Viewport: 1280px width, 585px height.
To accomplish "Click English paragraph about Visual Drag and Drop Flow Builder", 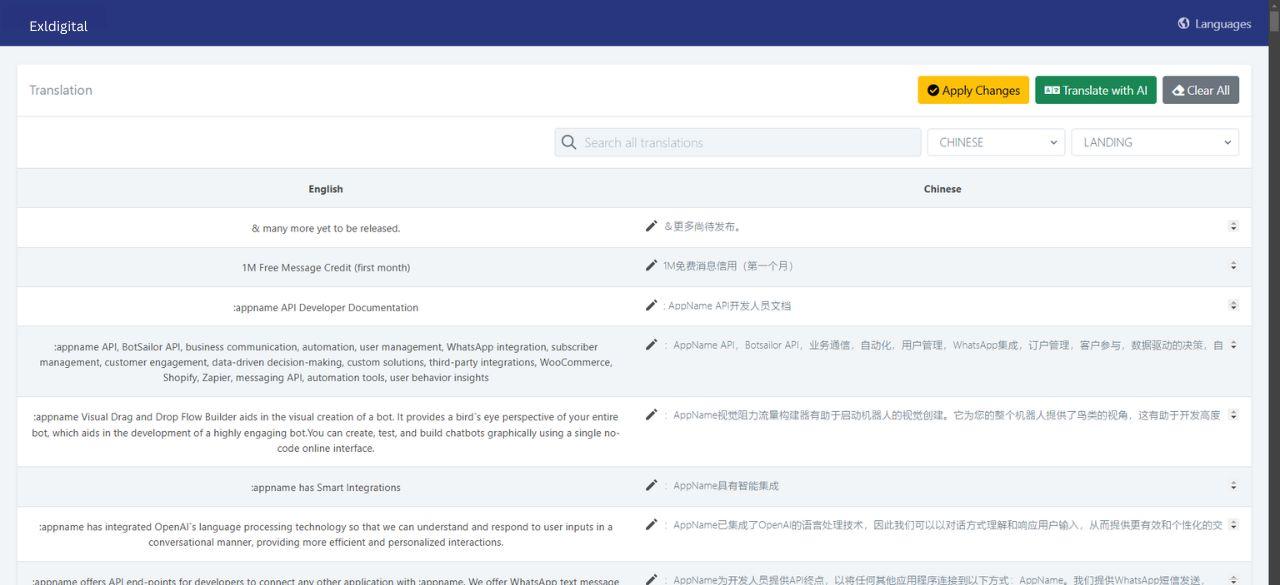I will [x=326, y=432].
